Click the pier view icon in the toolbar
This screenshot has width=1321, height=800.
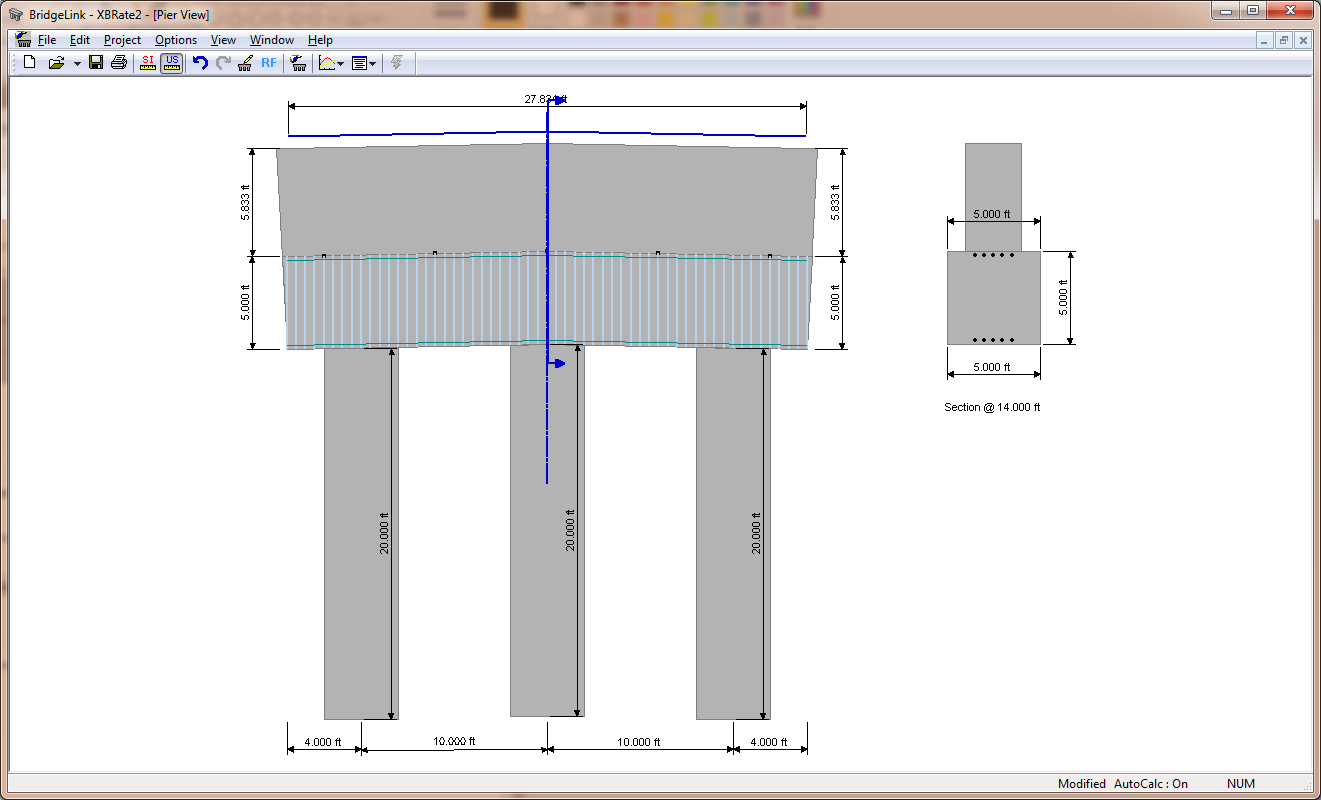[297, 63]
